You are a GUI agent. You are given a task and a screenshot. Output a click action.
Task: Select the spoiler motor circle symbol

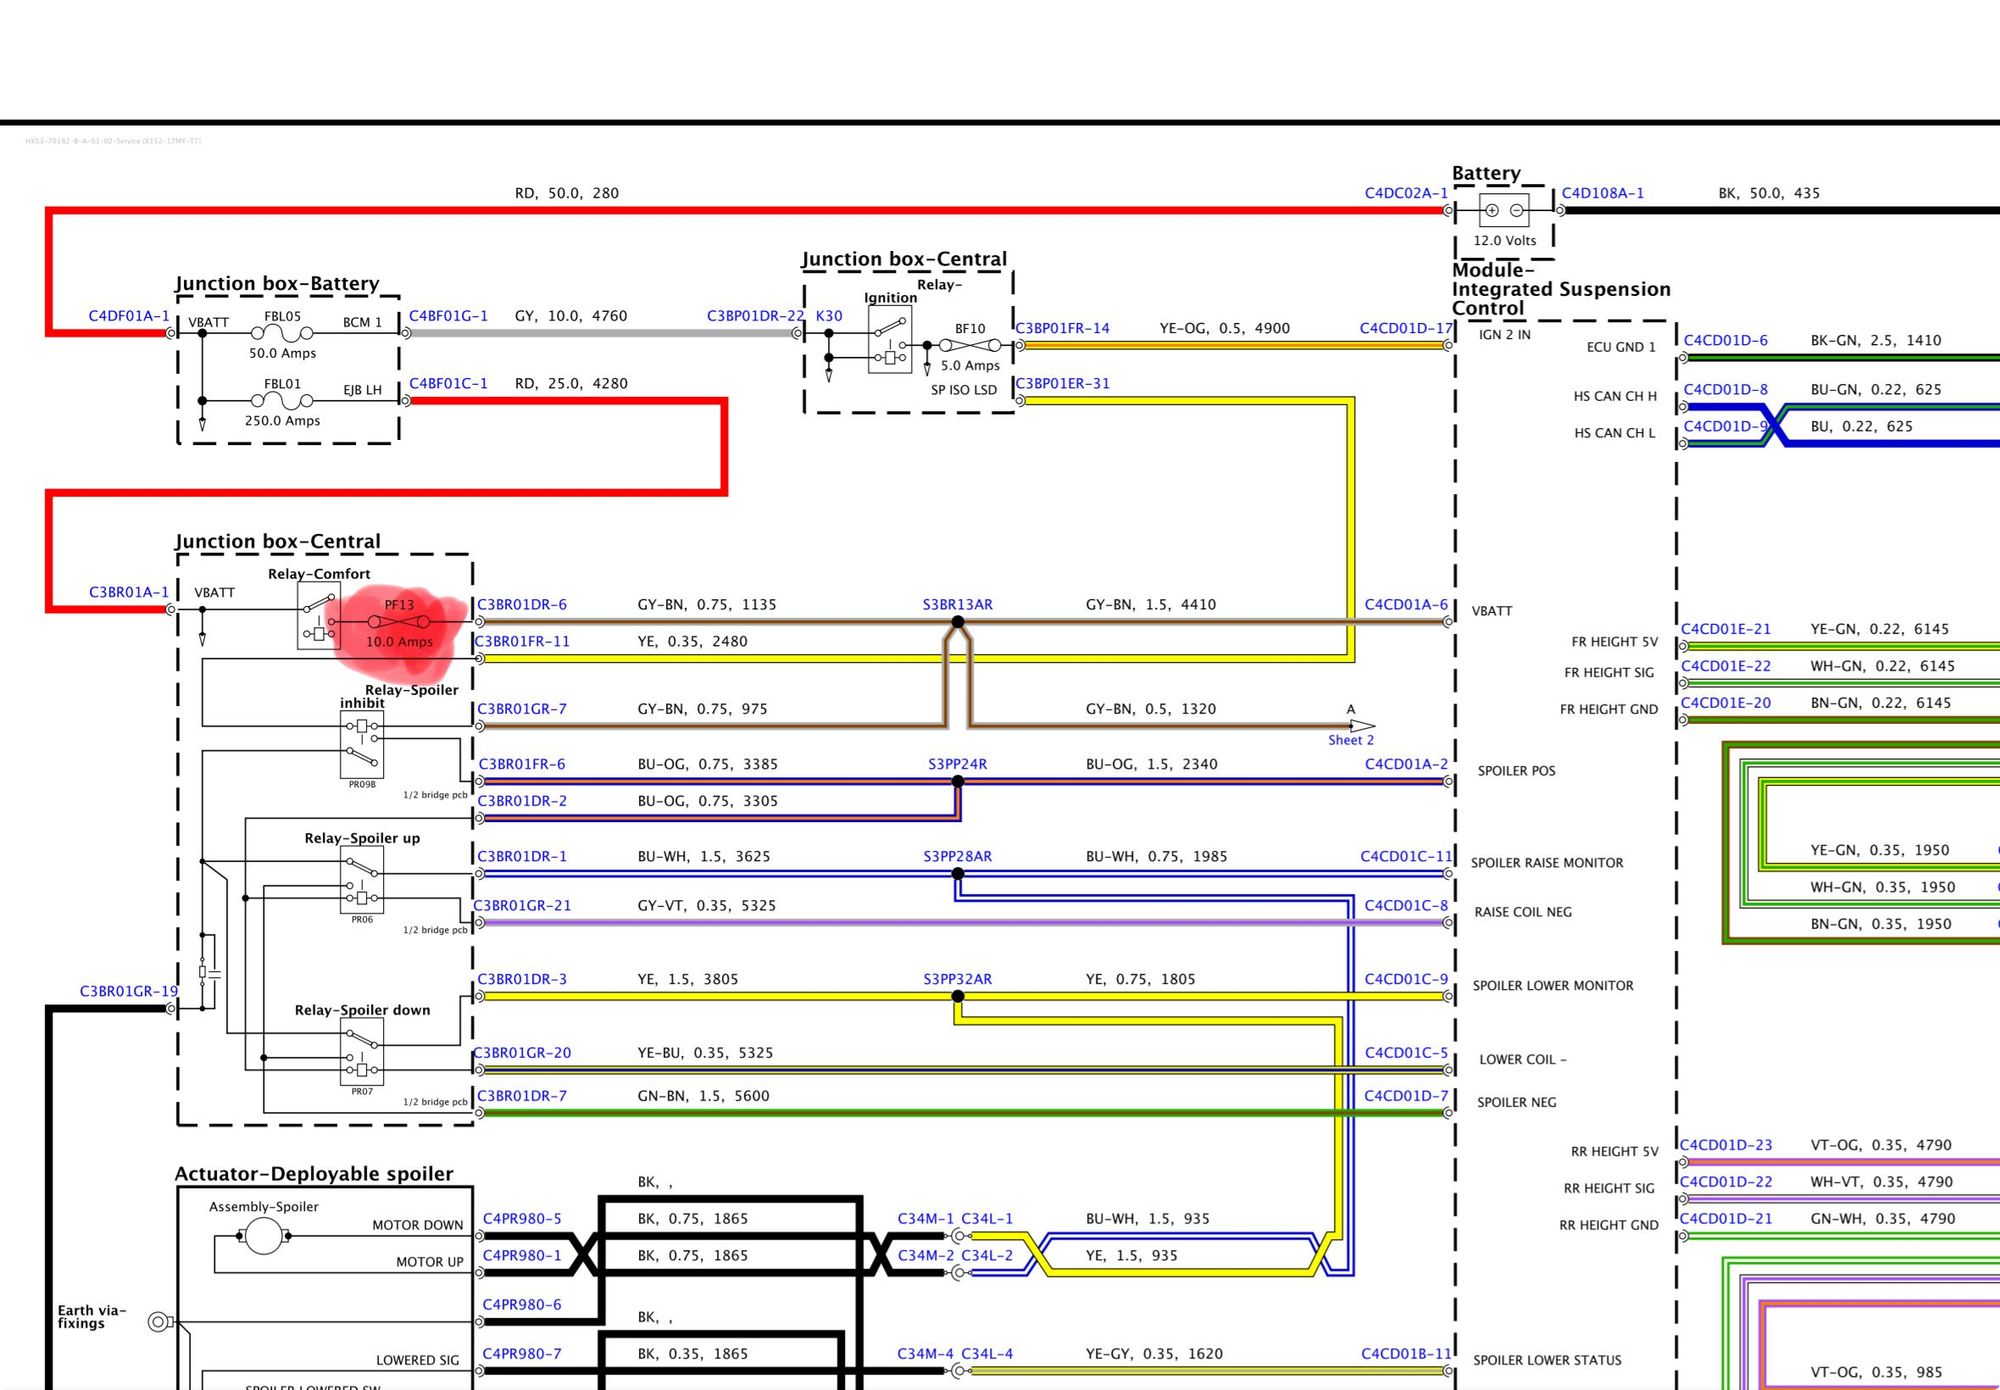click(x=264, y=1236)
